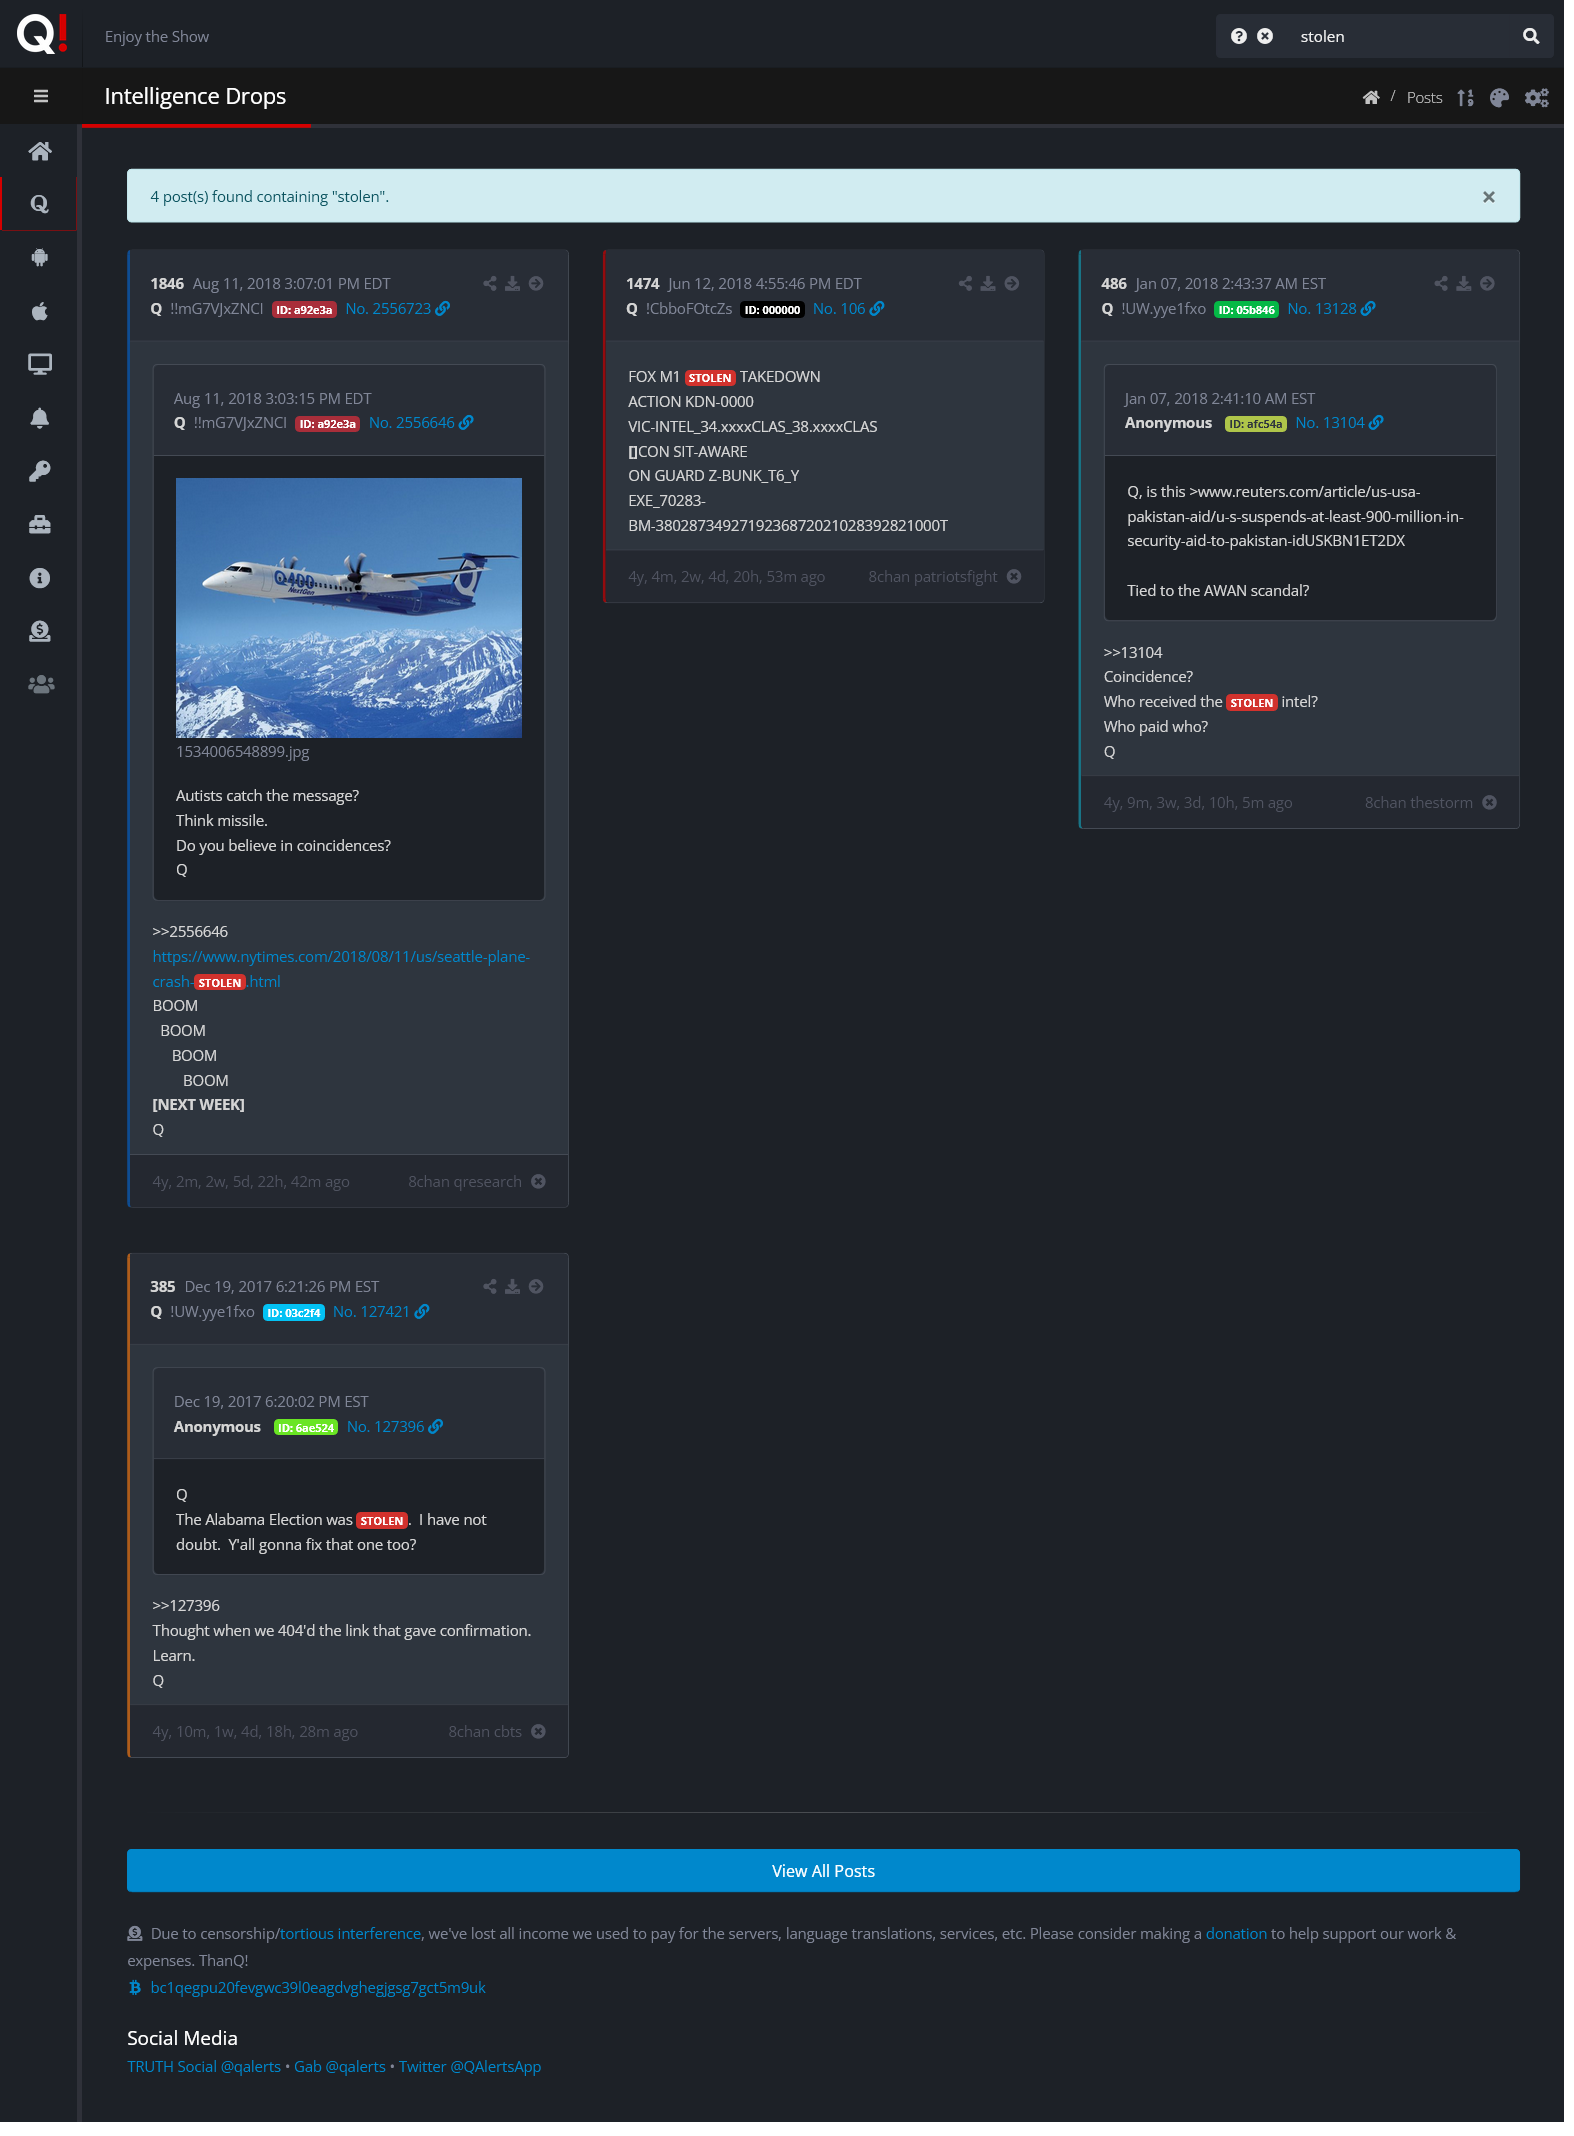Clear the search with the x icon

click(x=1265, y=36)
